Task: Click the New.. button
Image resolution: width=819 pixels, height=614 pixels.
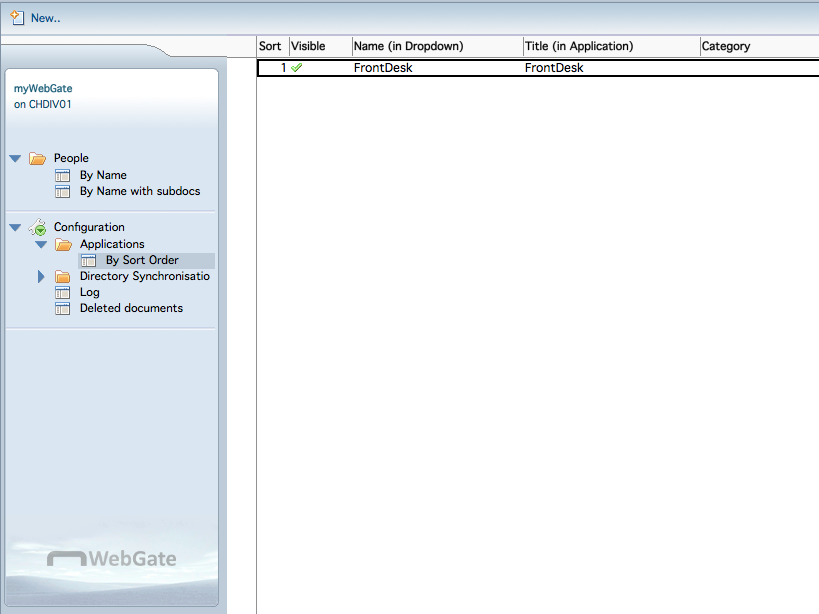Action: point(45,18)
